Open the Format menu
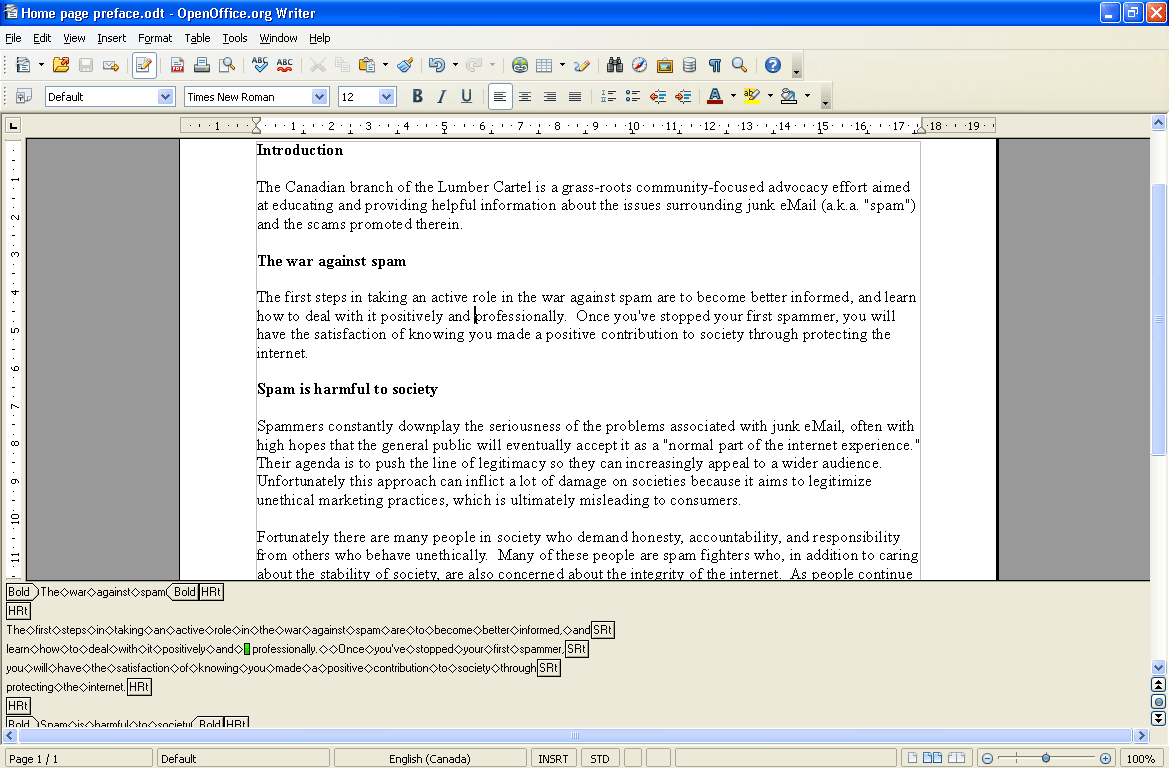The image size is (1169, 768). point(155,38)
